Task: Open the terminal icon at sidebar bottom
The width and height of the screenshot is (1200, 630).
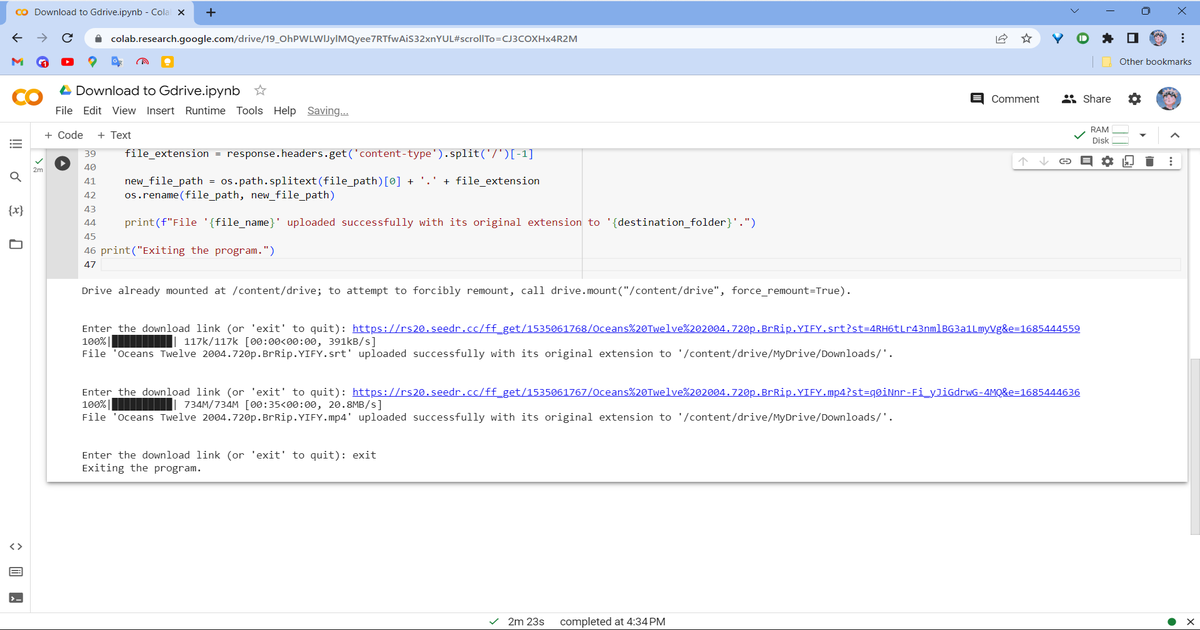Action: 18,599
